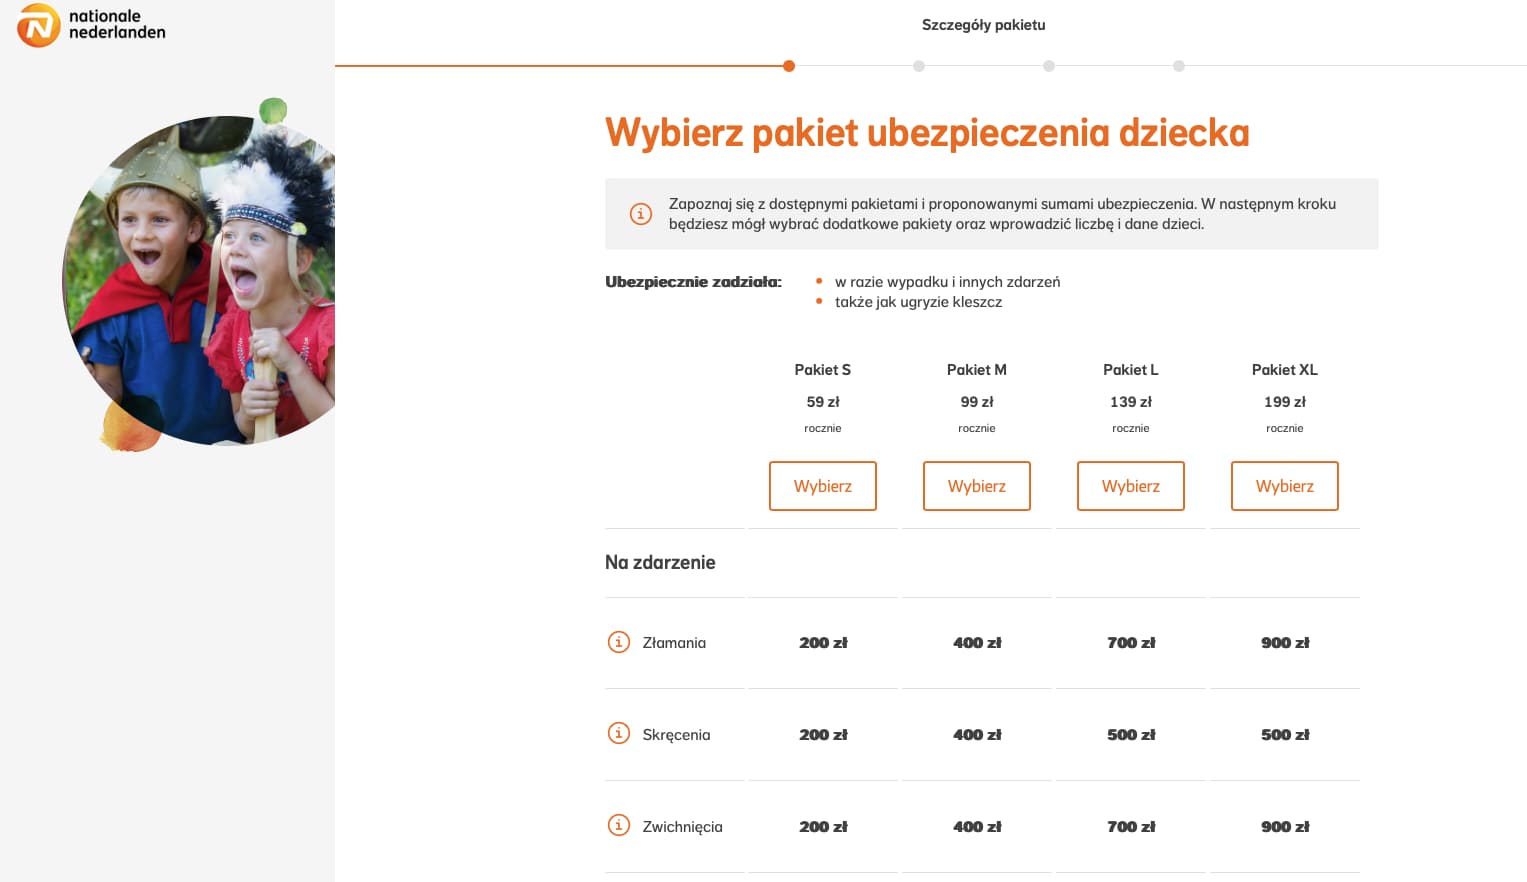Click the Pakiet XL column heading
This screenshot has width=1527, height=882.
point(1285,370)
